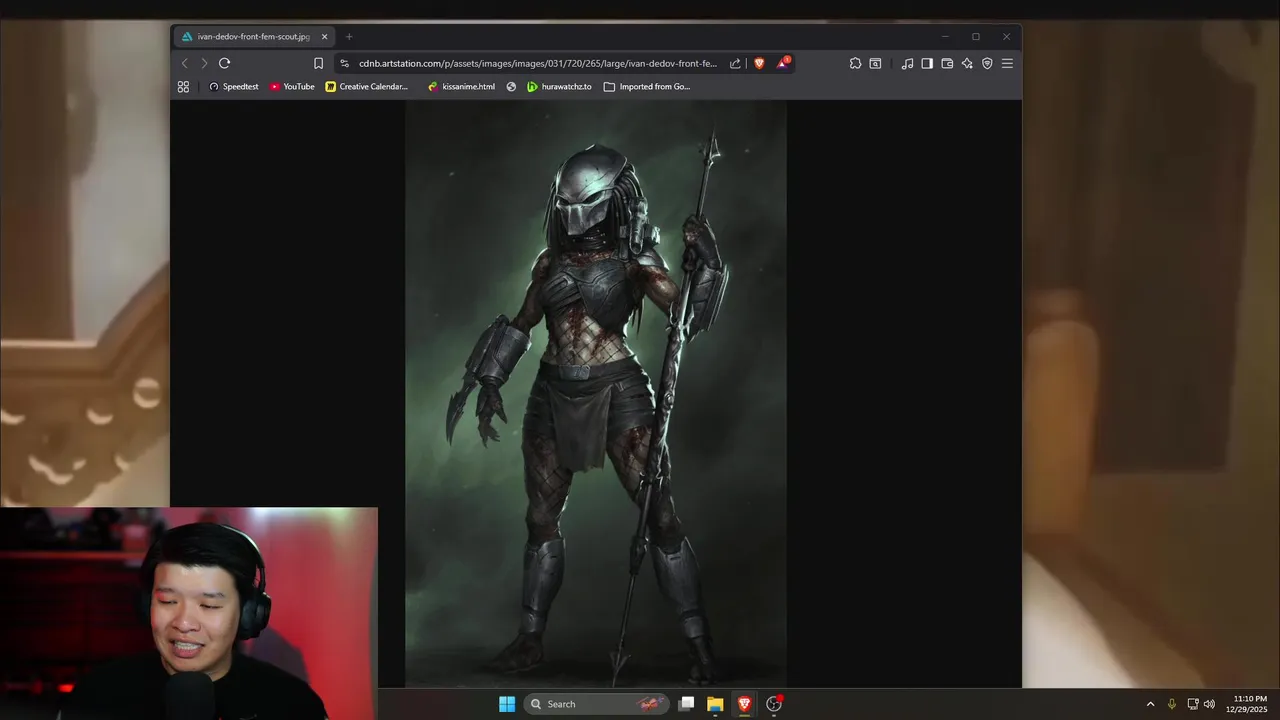Select the ivan-dedov-front-fem-scout.jpg tab
The height and width of the screenshot is (720, 1280).
(255, 37)
